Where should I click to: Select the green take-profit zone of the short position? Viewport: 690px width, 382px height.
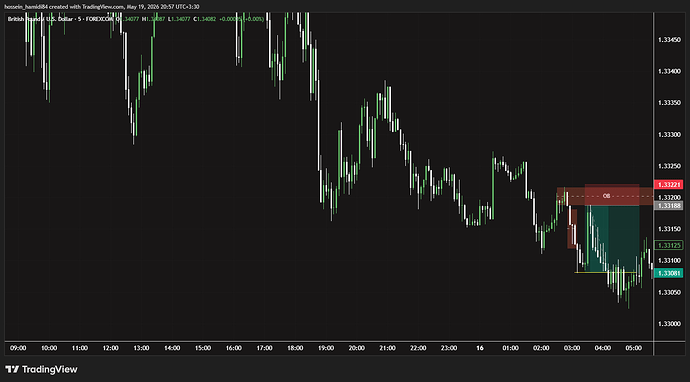click(x=612, y=238)
